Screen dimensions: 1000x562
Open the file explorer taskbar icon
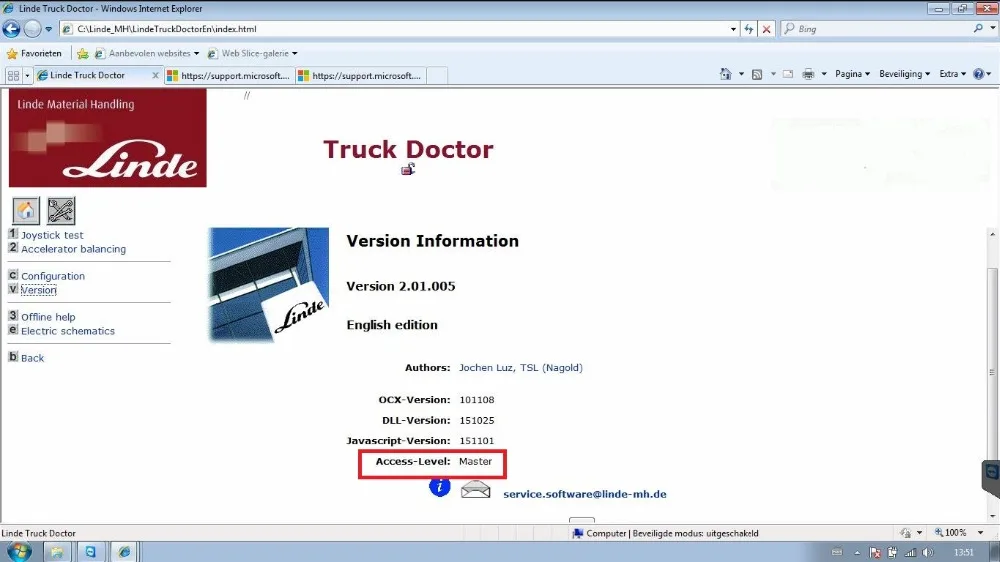pos(56,552)
